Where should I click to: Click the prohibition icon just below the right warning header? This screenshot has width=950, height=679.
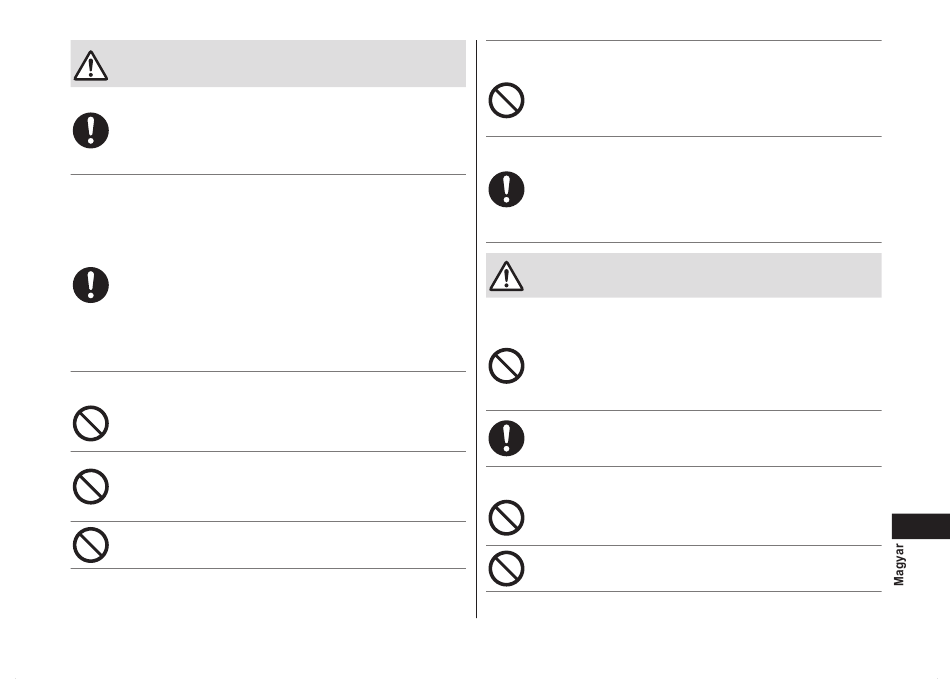click(x=507, y=366)
